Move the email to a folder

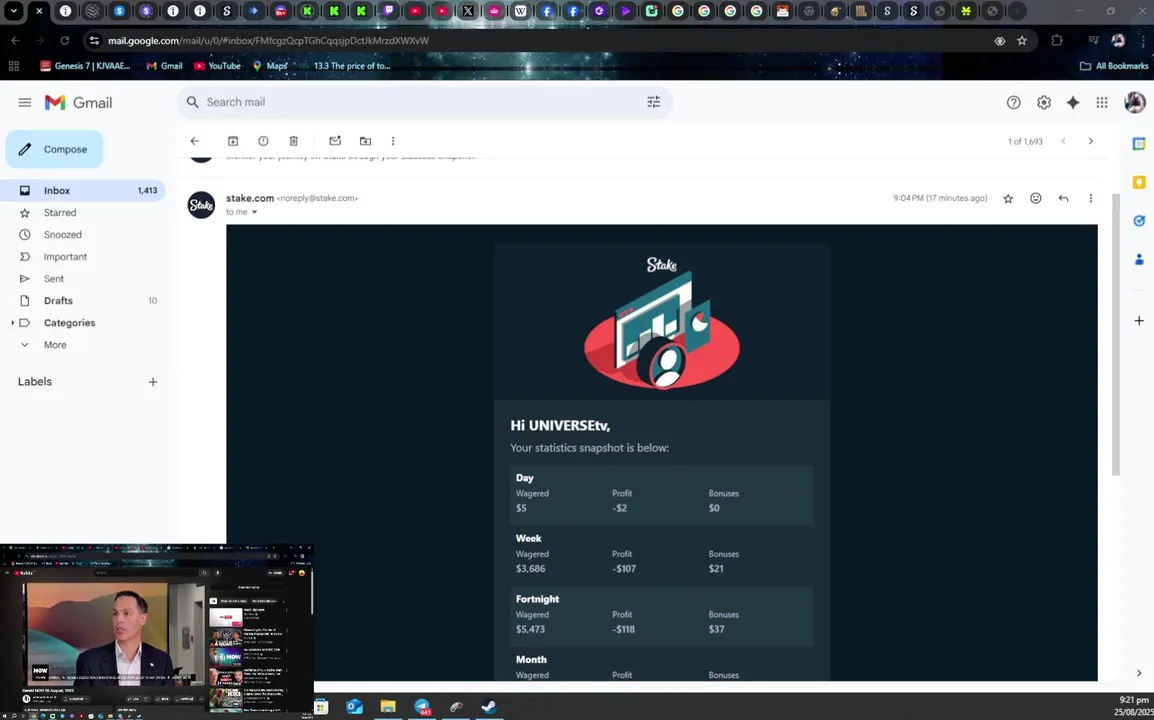click(x=365, y=141)
